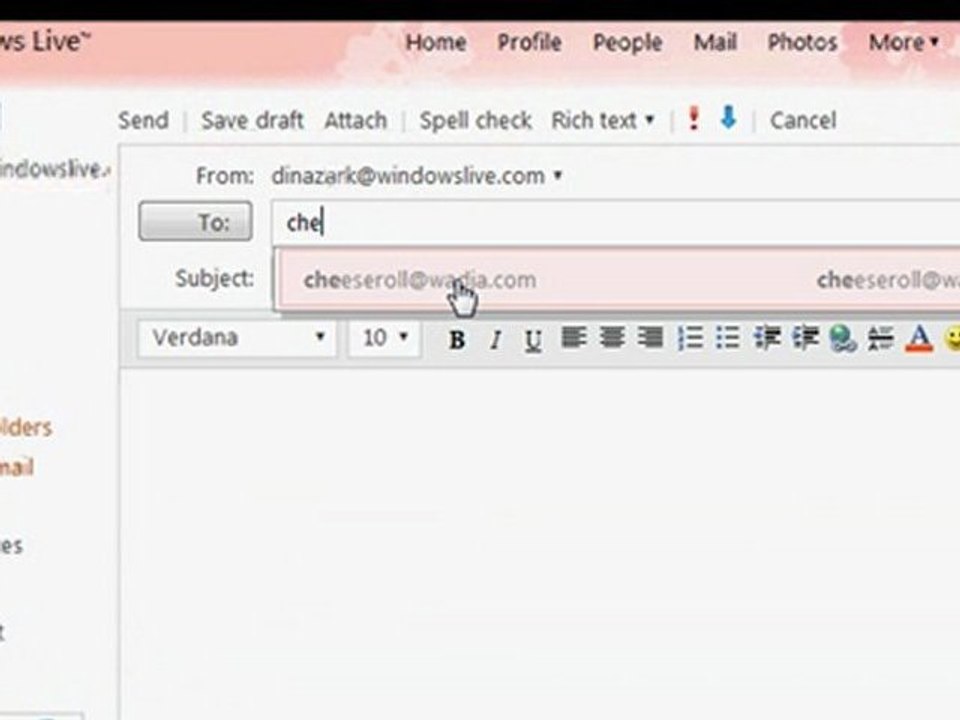Viewport: 960px width, 720px height.
Task: Open the emoticon picker
Action: 953,339
